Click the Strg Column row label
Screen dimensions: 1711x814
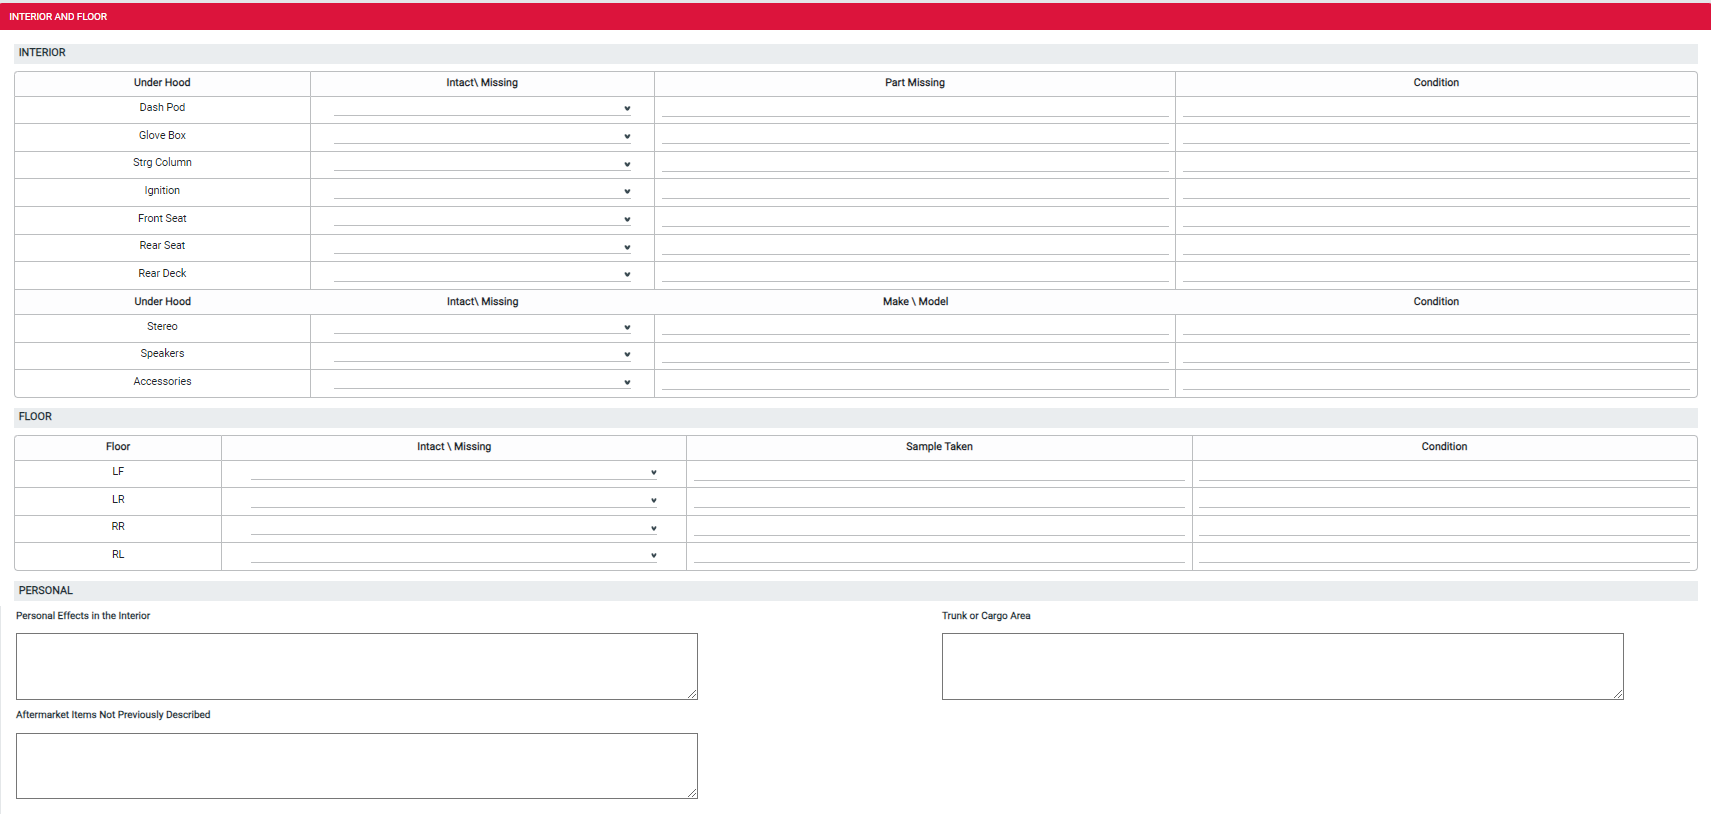(162, 163)
